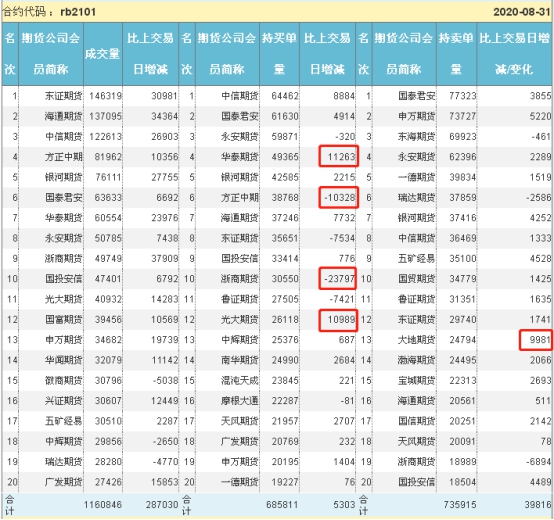Viewport: 554px width, 520px height.
Task: Click 华闻期货 in rank 14 row
Action: [64, 360]
